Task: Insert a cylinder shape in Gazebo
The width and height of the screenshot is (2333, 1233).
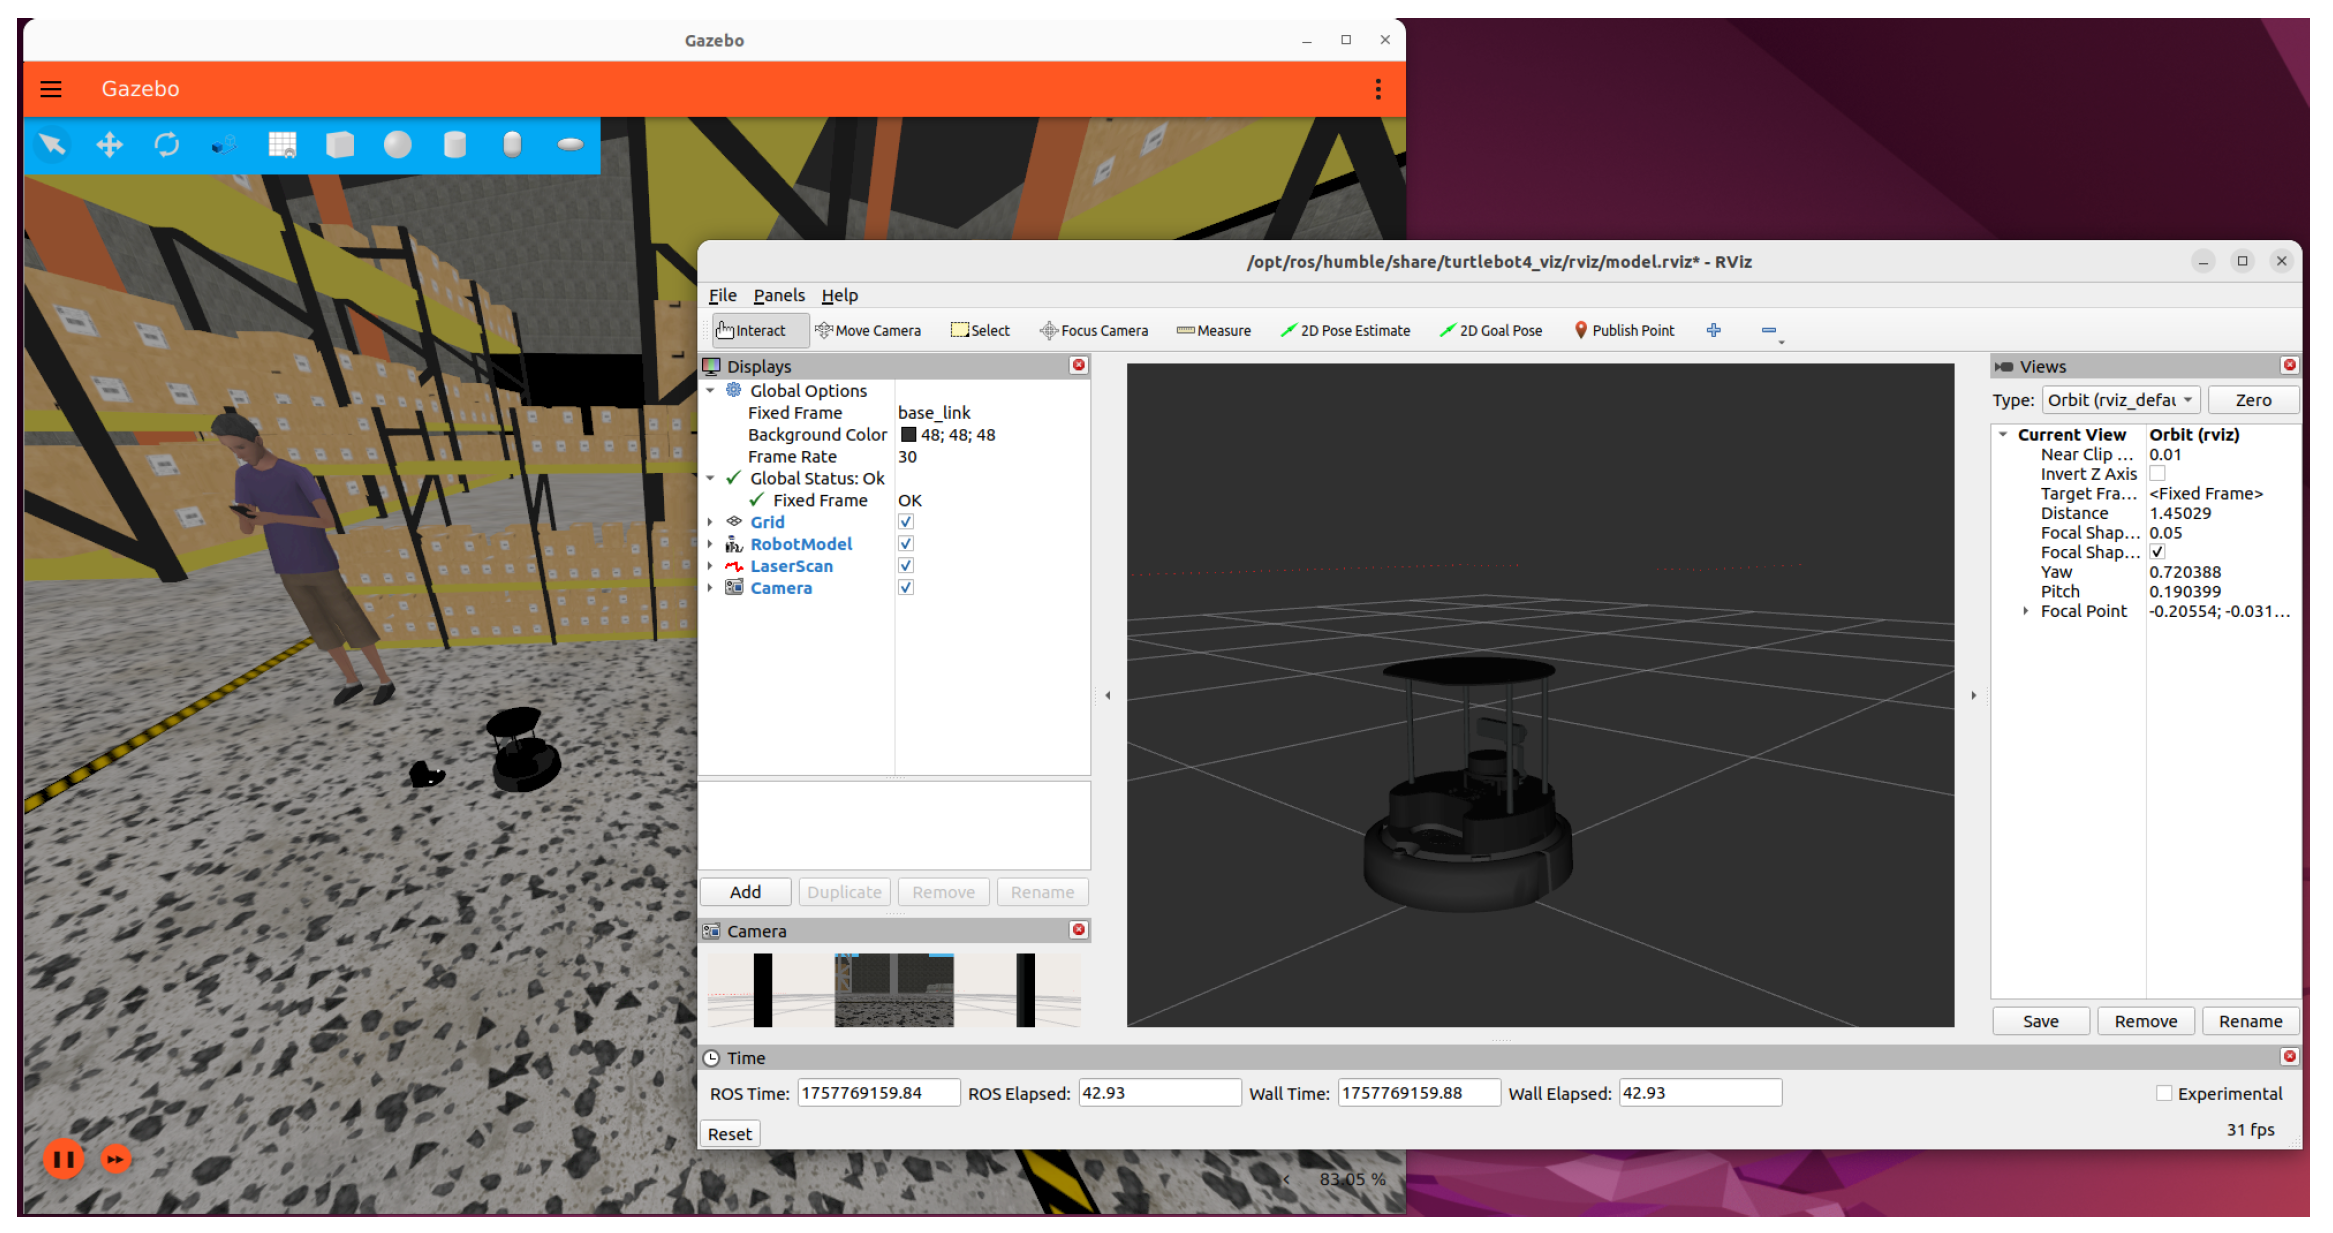Action: [x=454, y=145]
